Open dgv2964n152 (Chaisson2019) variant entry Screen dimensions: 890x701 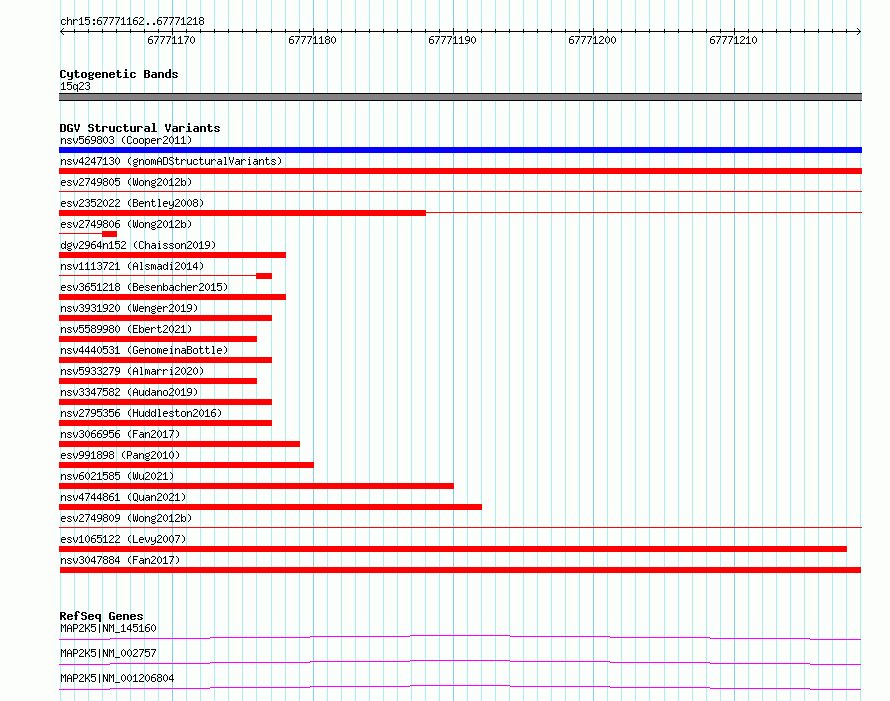click(138, 245)
